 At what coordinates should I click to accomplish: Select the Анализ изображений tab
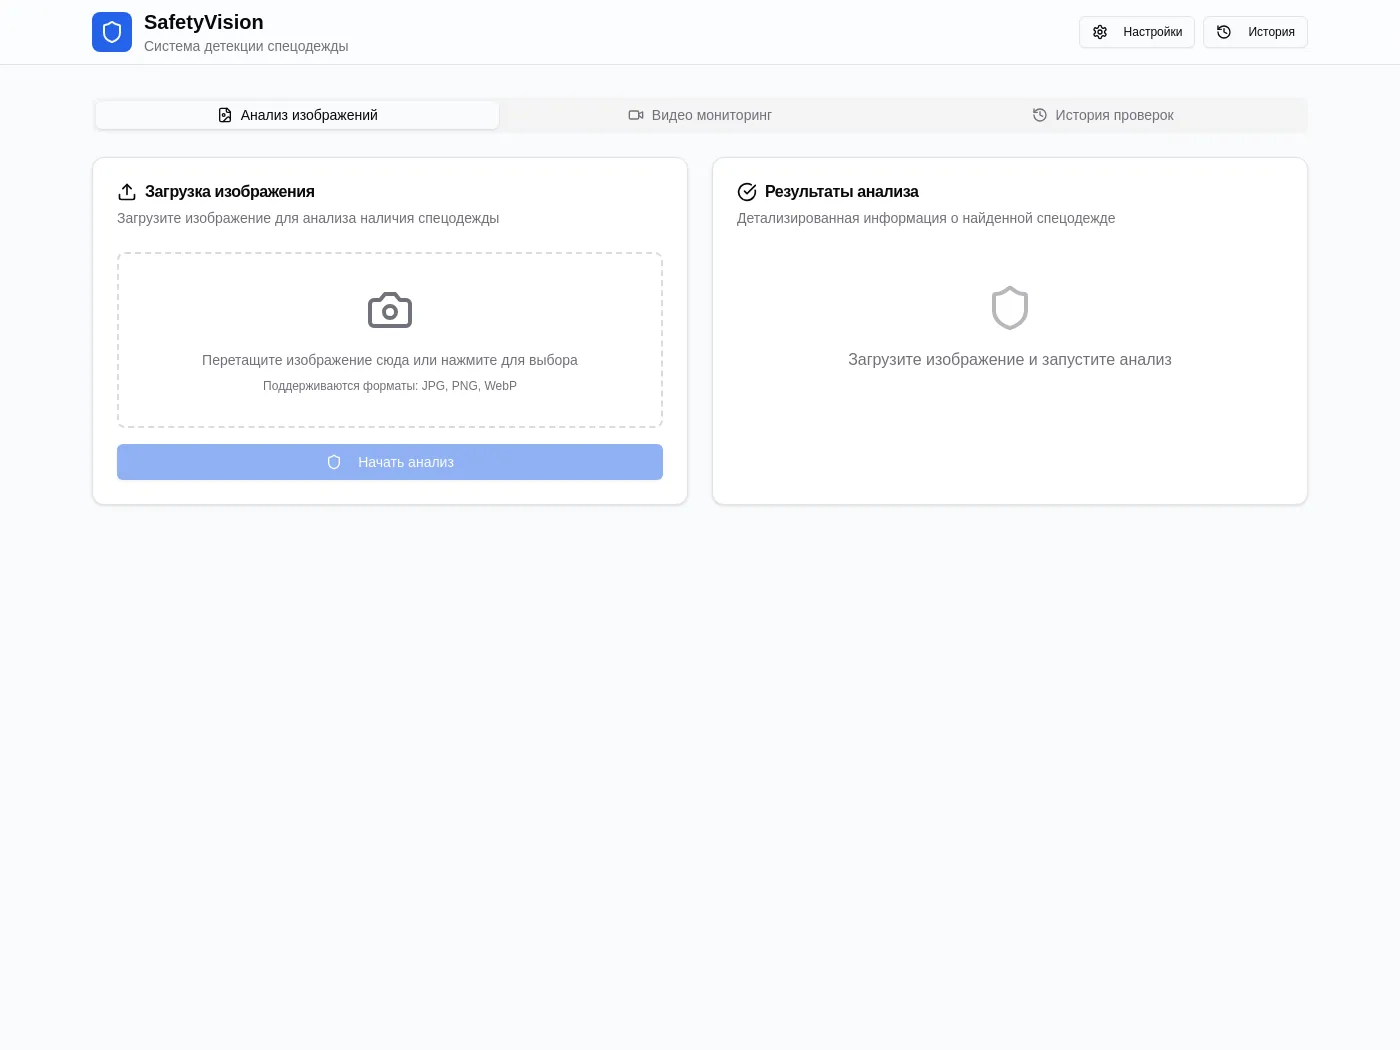point(297,115)
